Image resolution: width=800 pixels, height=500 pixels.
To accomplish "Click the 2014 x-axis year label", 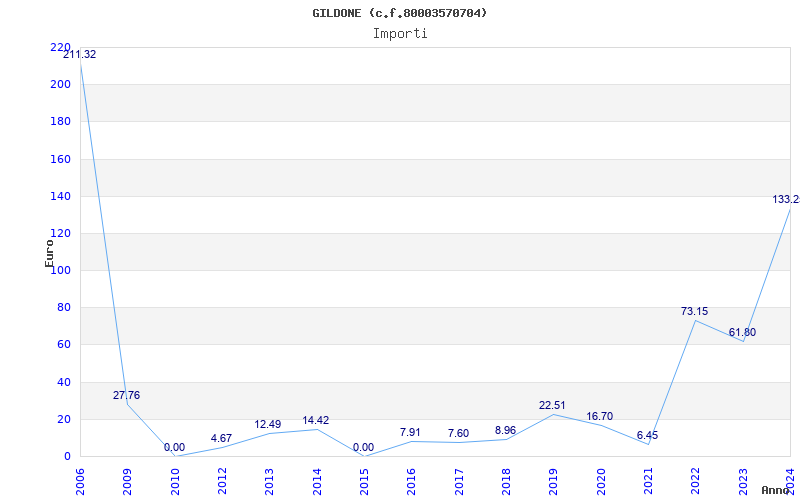I will pos(317,481).
